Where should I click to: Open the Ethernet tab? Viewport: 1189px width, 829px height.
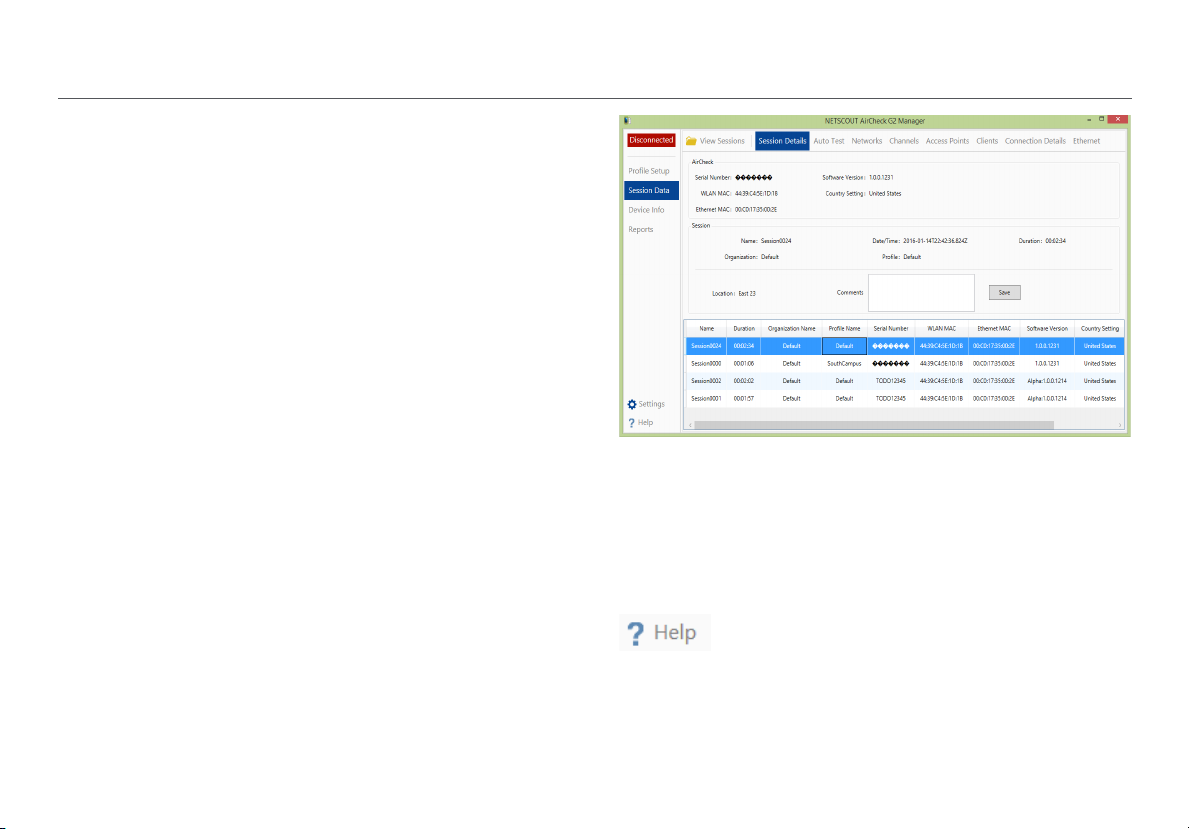coord(1087,141)
